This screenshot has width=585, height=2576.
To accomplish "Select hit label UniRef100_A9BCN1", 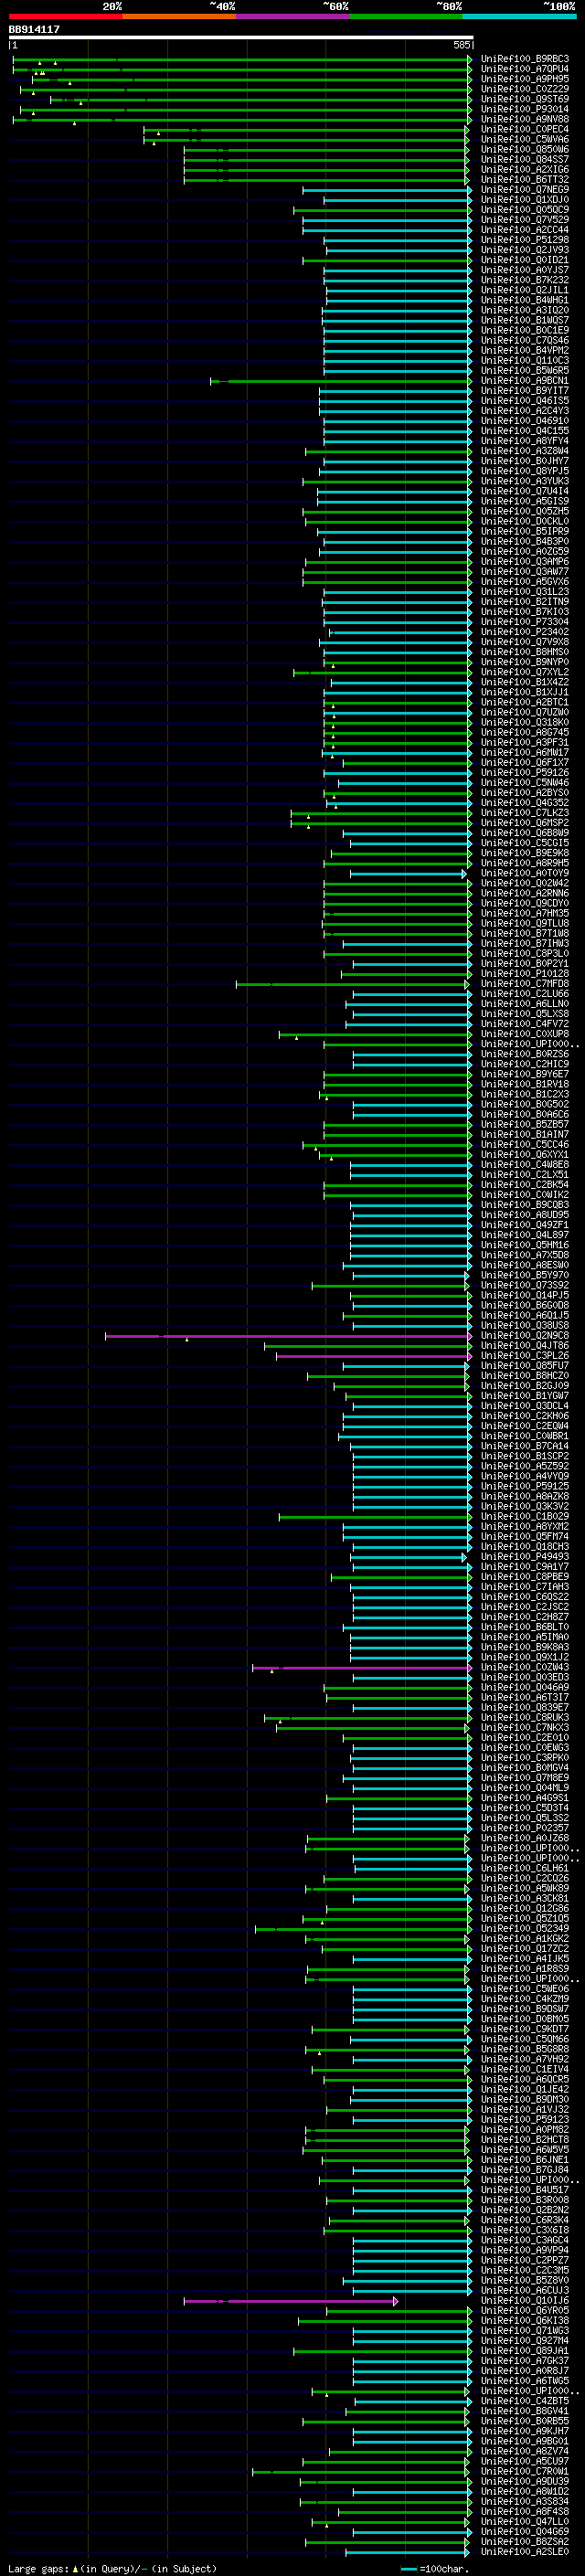I will 524,381.
